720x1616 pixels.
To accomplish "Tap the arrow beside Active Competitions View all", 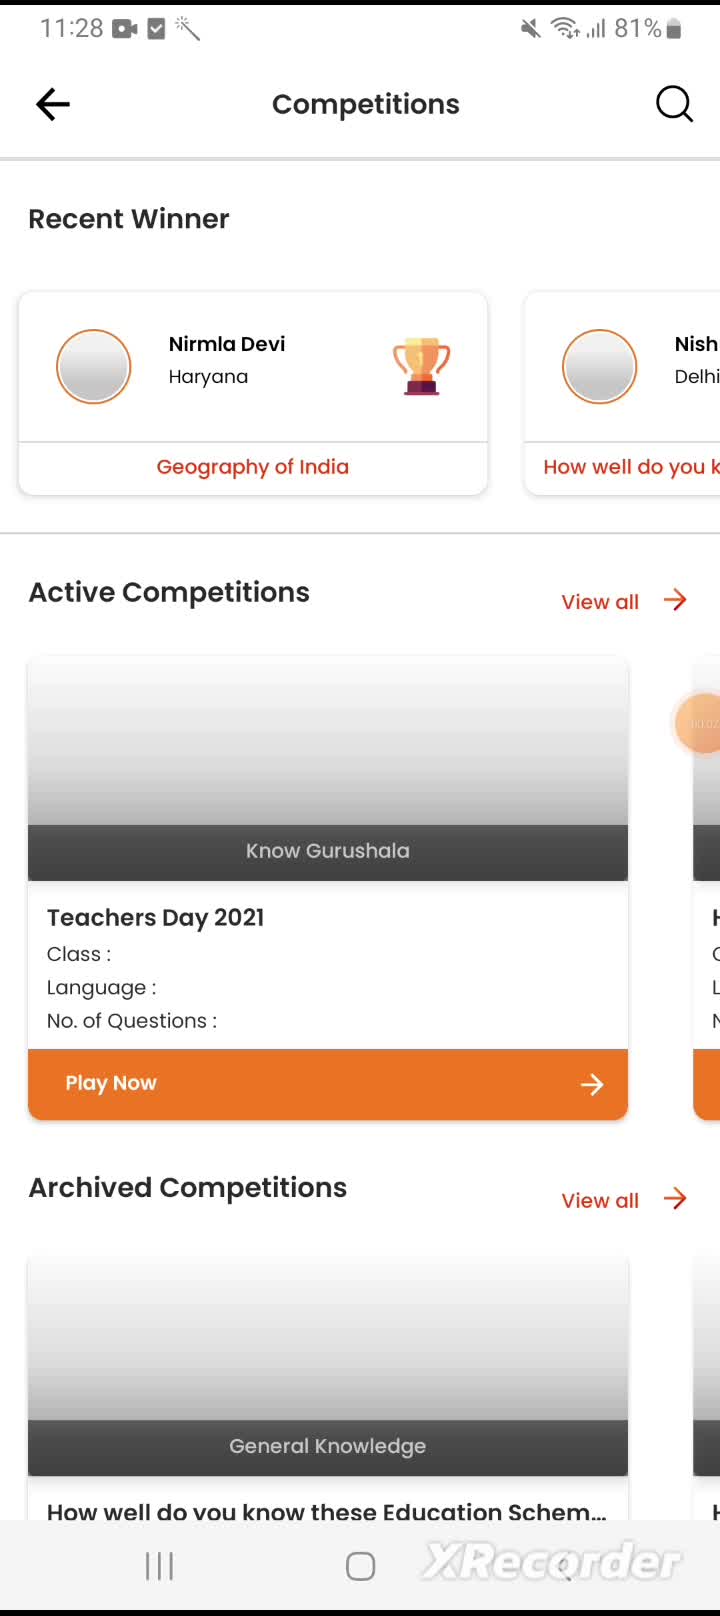I will click(676, 600).
